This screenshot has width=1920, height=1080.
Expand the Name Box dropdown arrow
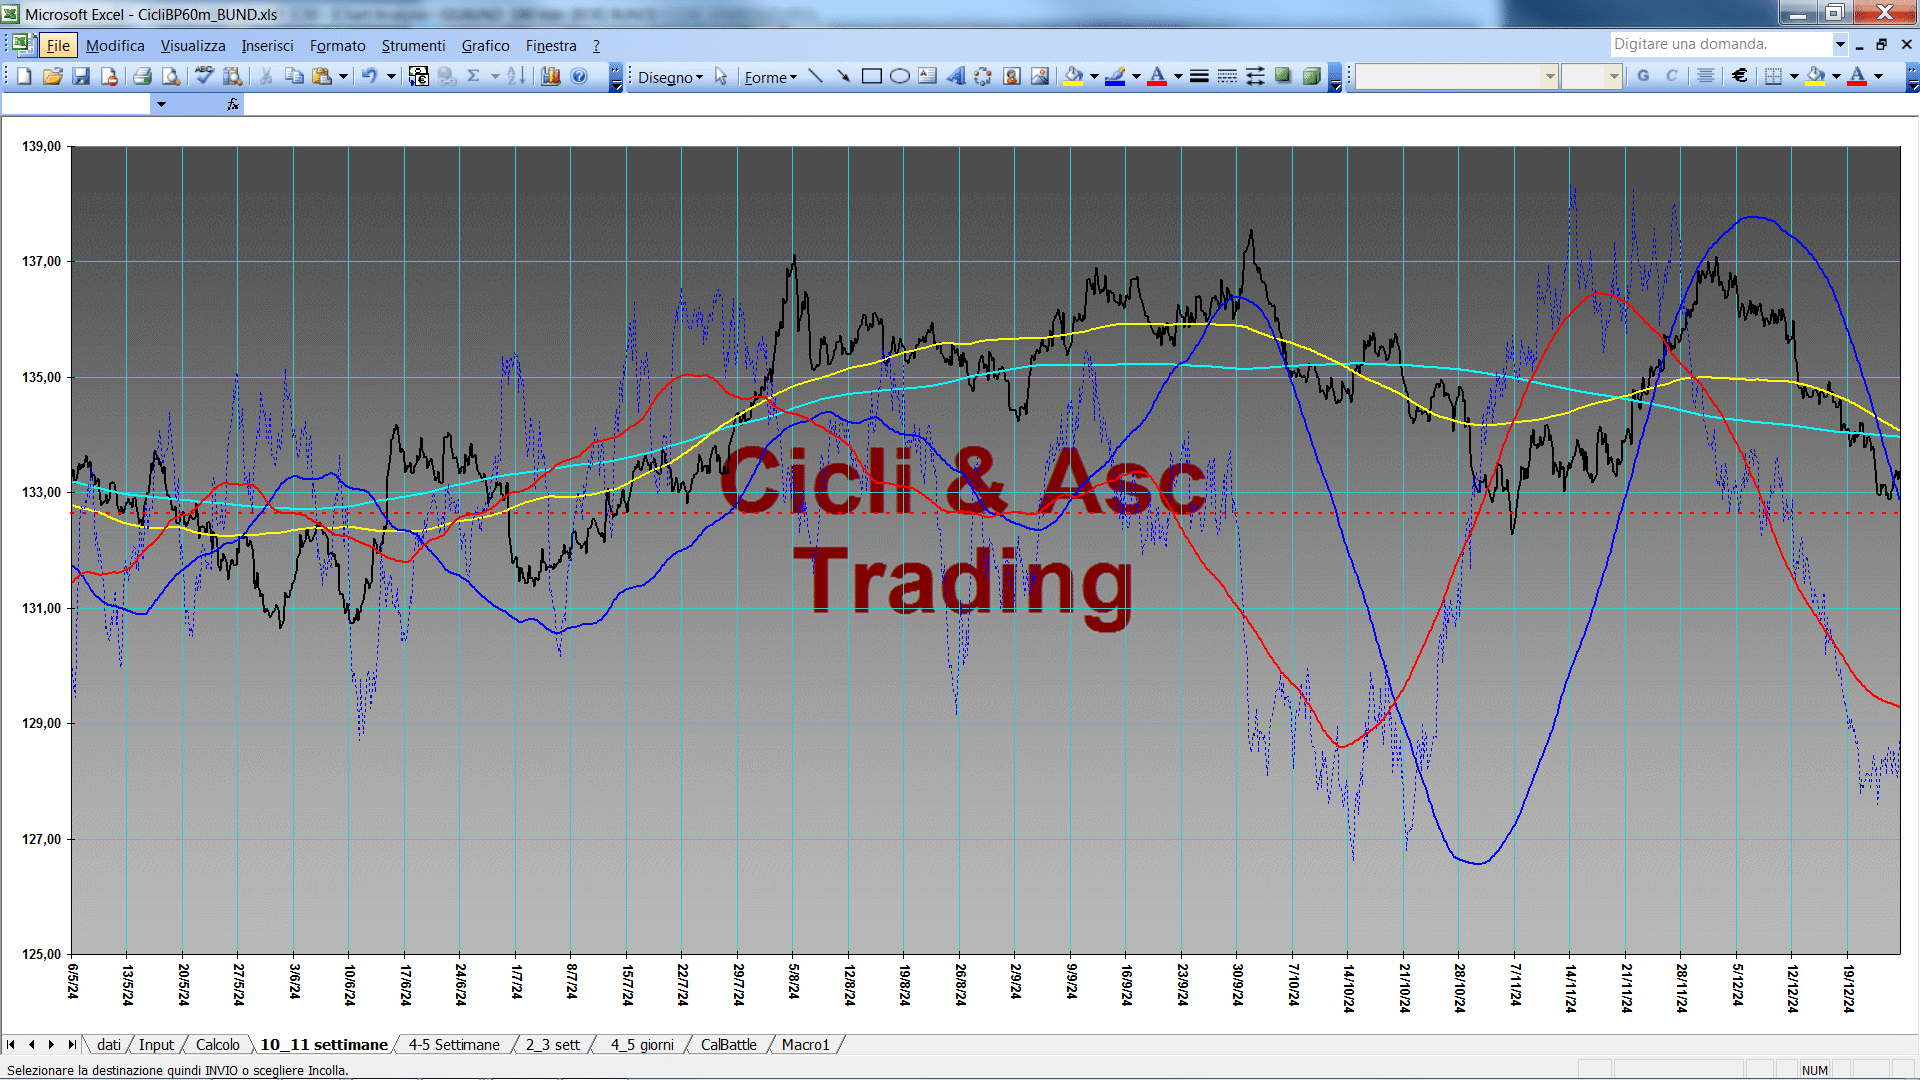pyautogui.click(x=160, y=104)
